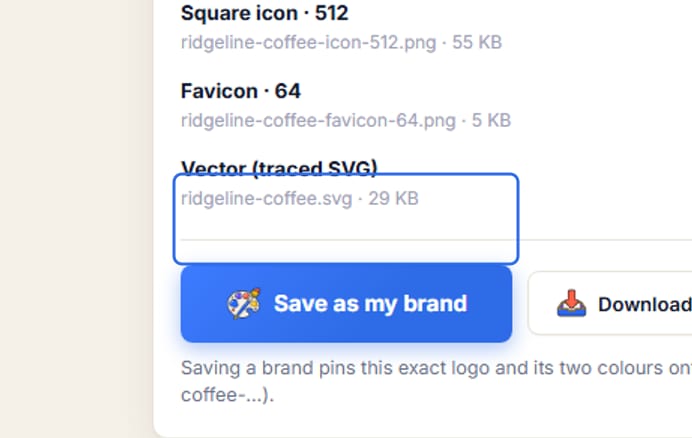Click the red arrow download tray icon

tap(572, 303)
